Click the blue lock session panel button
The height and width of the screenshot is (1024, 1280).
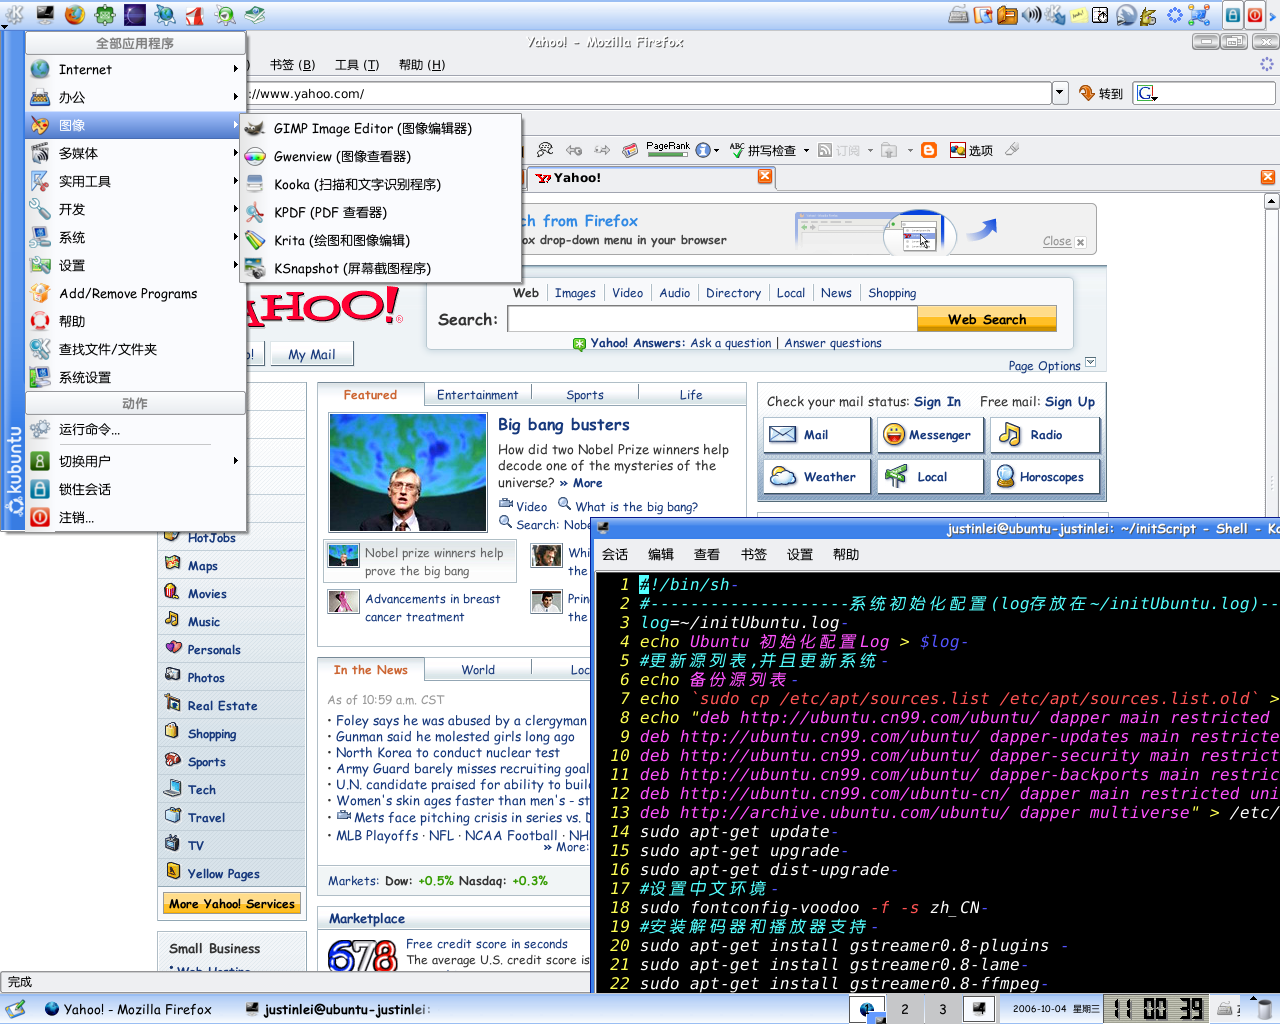[1233, 15]
